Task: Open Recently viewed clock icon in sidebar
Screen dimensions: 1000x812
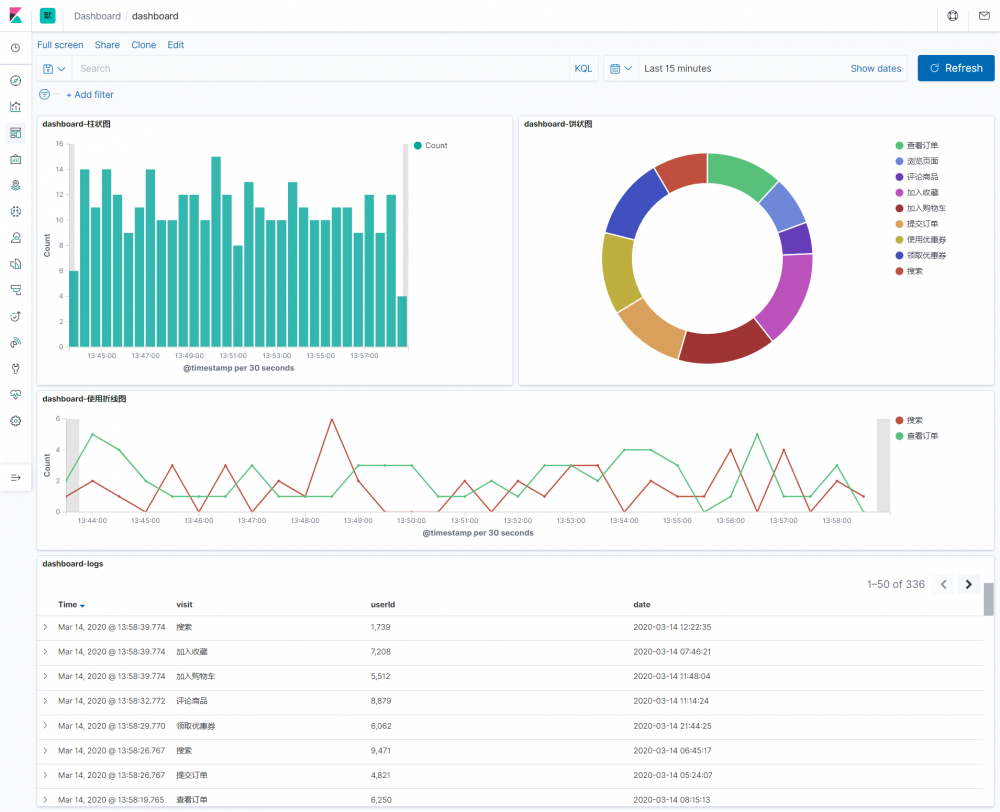Action: click(x=15, y=48)
